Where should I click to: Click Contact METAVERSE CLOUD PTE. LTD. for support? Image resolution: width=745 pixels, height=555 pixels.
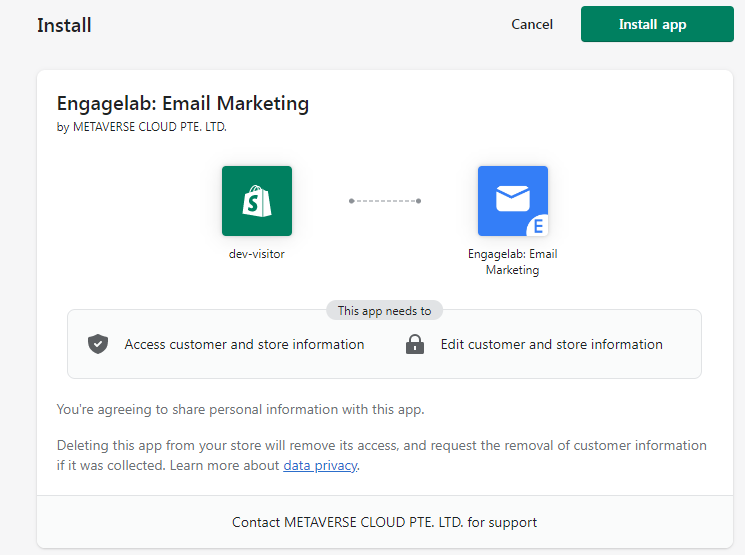(384, 522)
